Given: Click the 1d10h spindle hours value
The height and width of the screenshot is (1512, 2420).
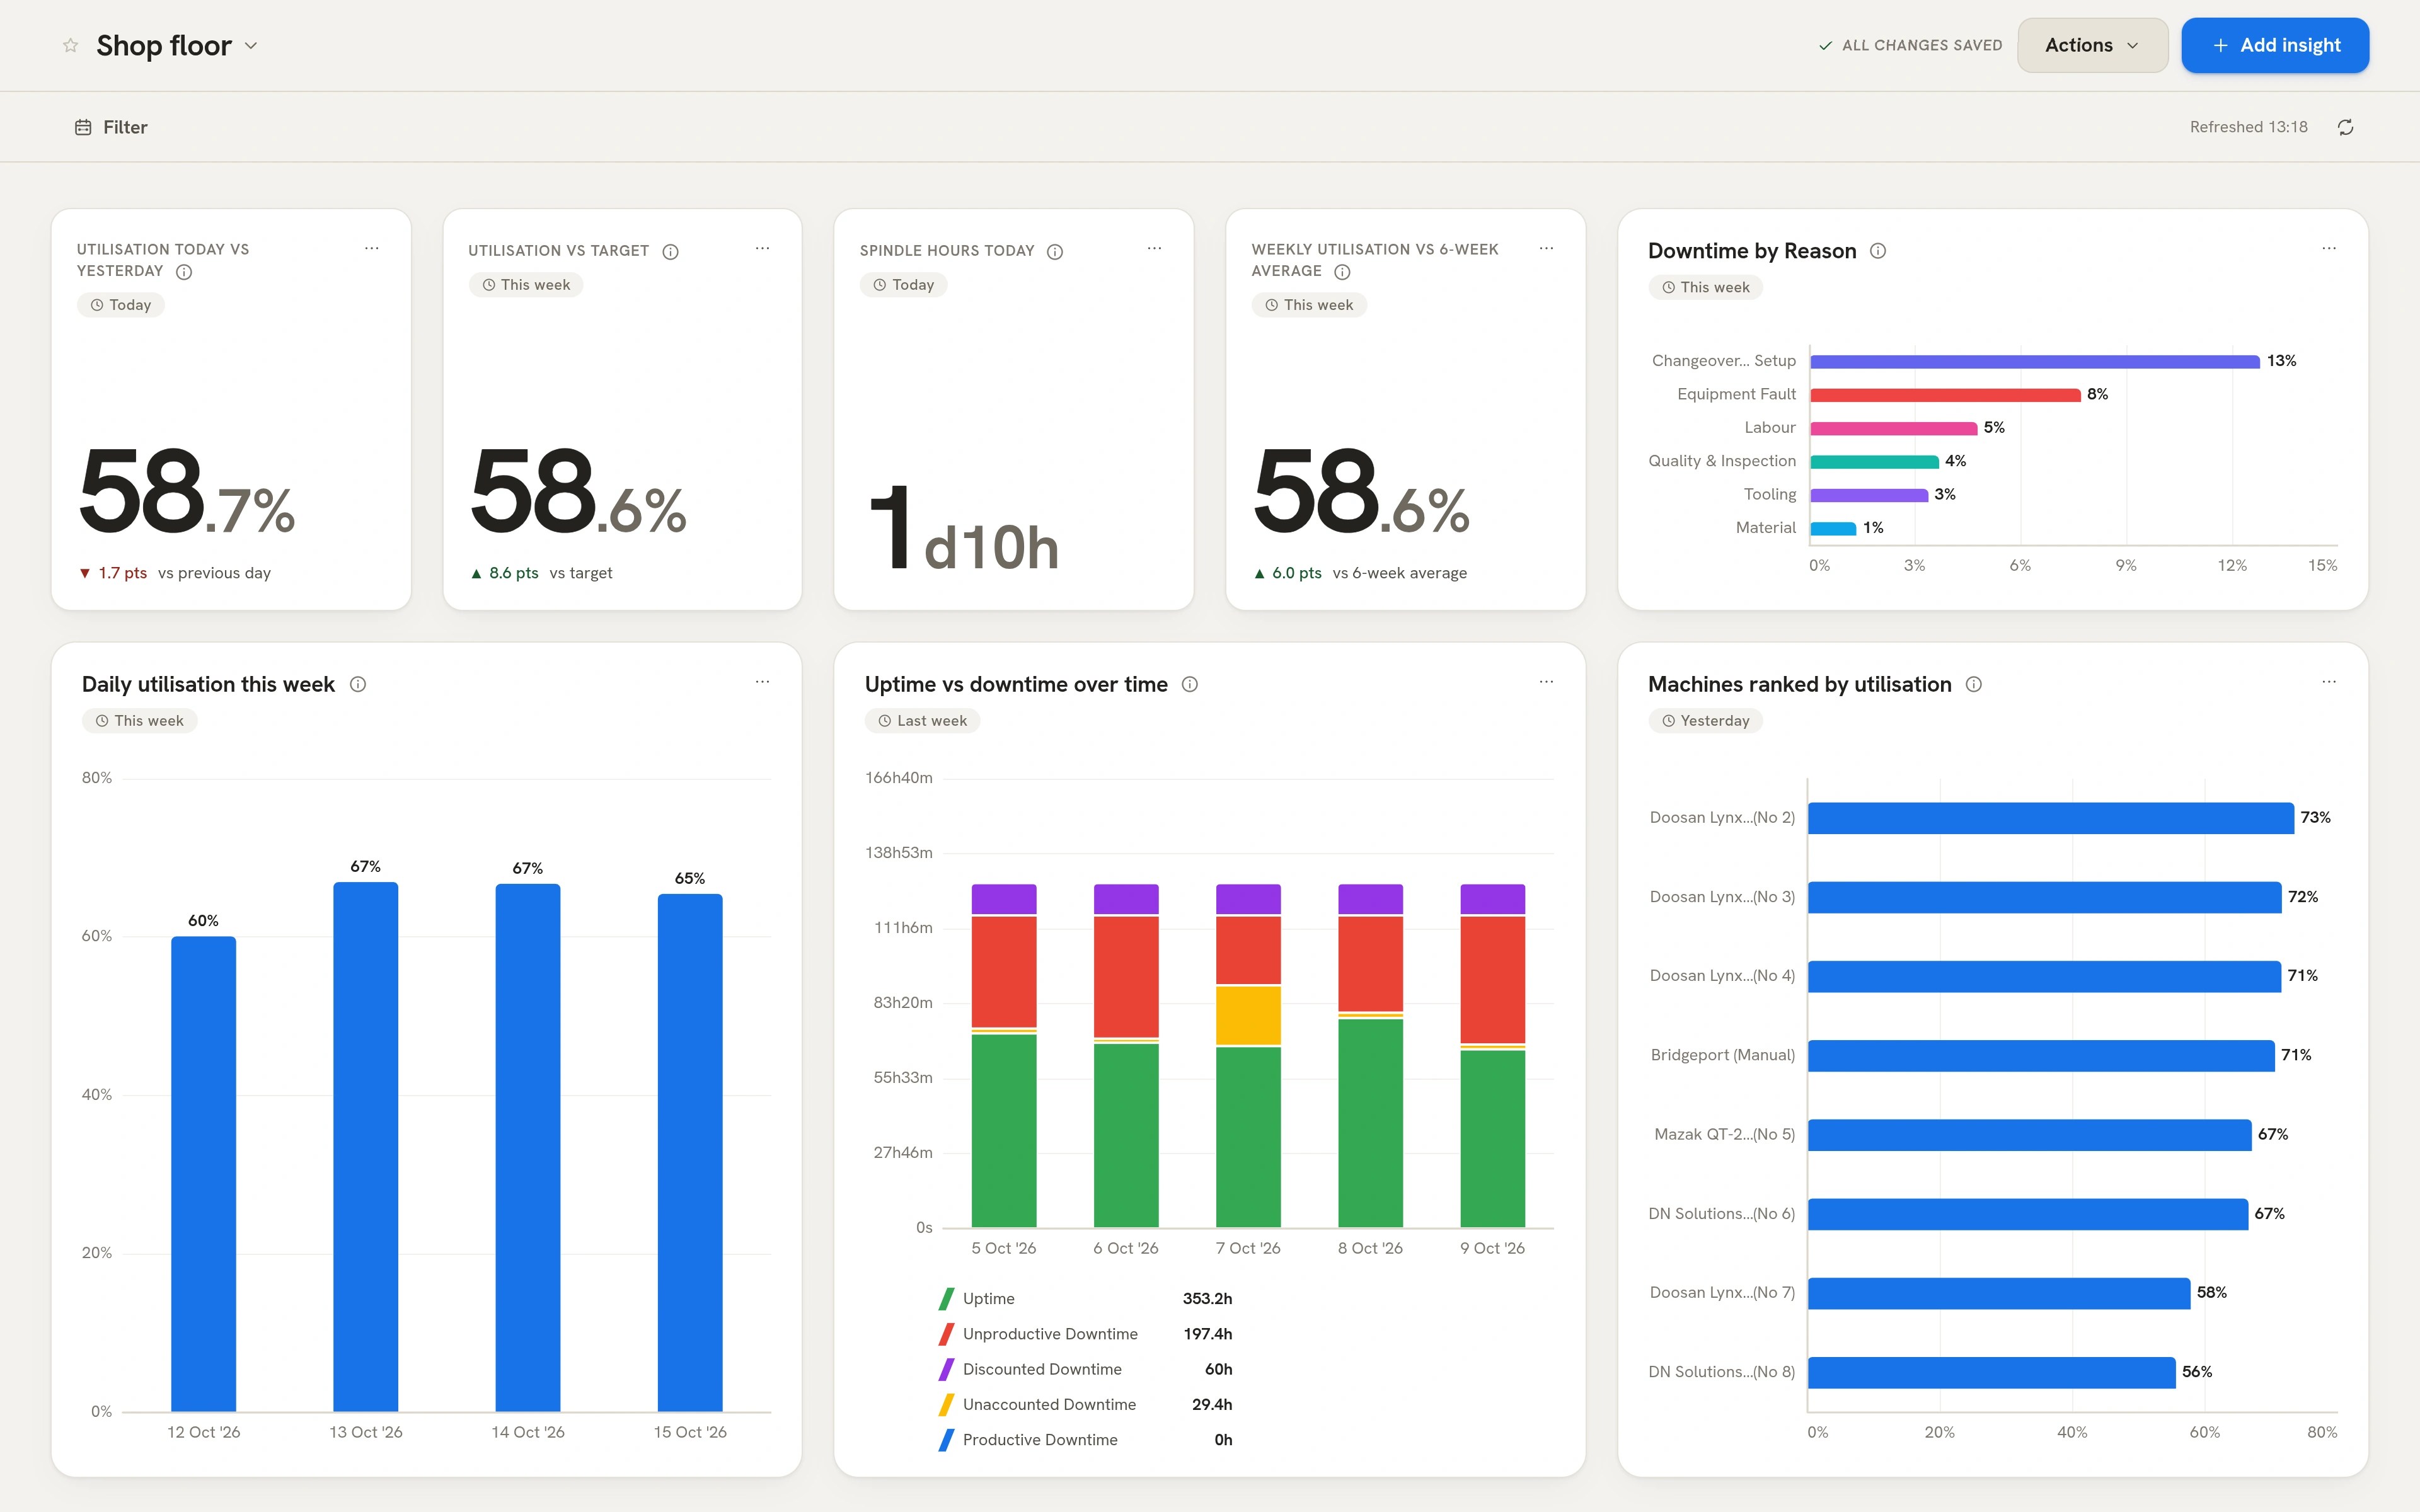Looking at the screenshot, I should (x=964, y=528).
